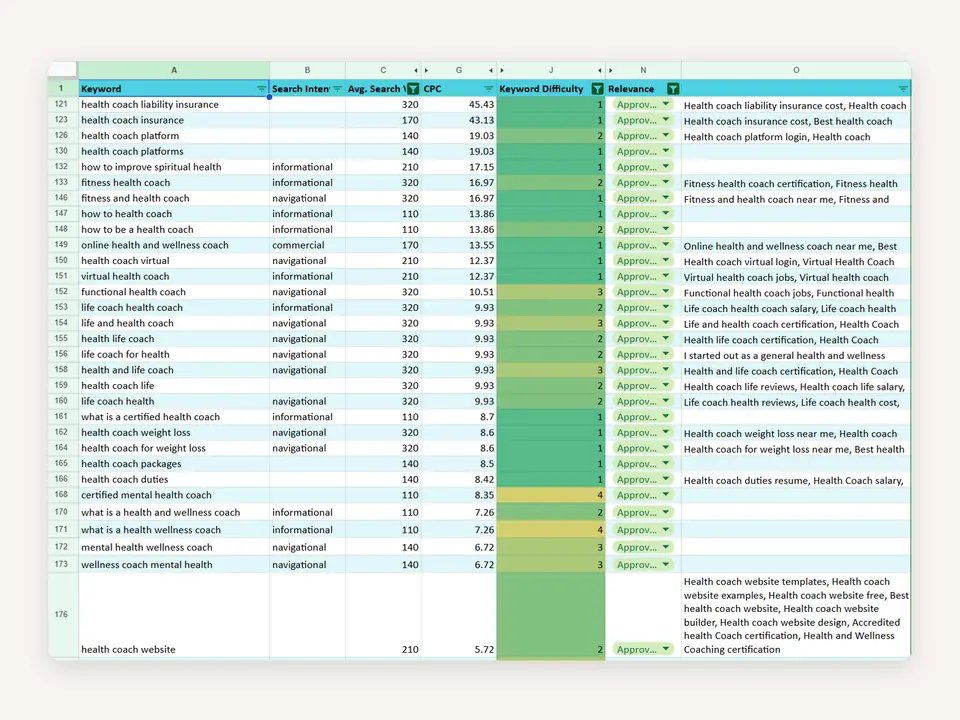Viewport: 960px width, 720px height.
Task: Expand hidden columns via arrow left of column G
Action: pyautogui.click(x=427, y=70)
